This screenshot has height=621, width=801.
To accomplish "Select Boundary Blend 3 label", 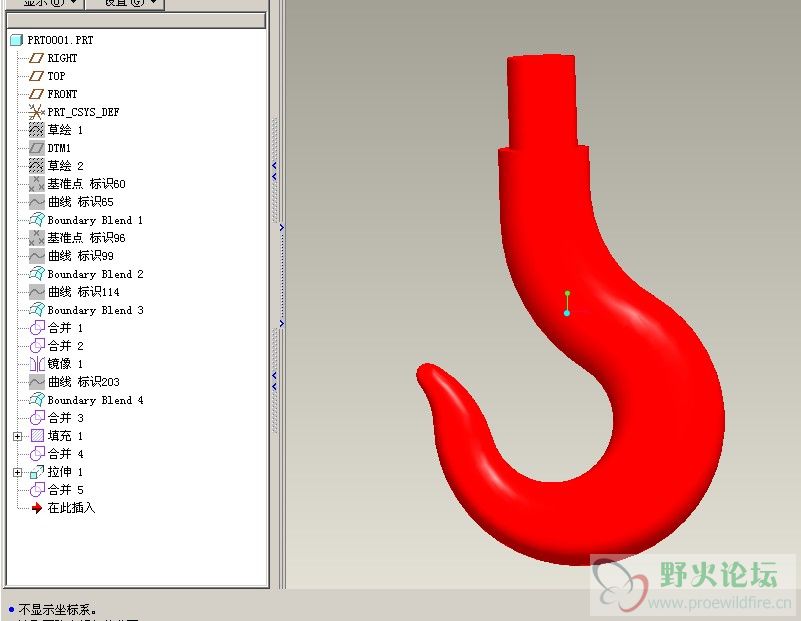I will (96, 310).
